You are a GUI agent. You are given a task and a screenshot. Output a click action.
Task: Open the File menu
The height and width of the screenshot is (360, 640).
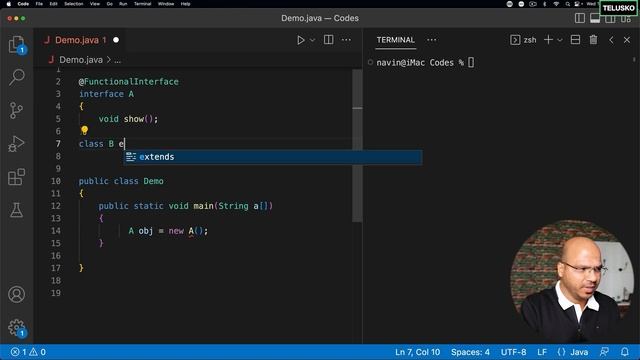pos(39,4)
